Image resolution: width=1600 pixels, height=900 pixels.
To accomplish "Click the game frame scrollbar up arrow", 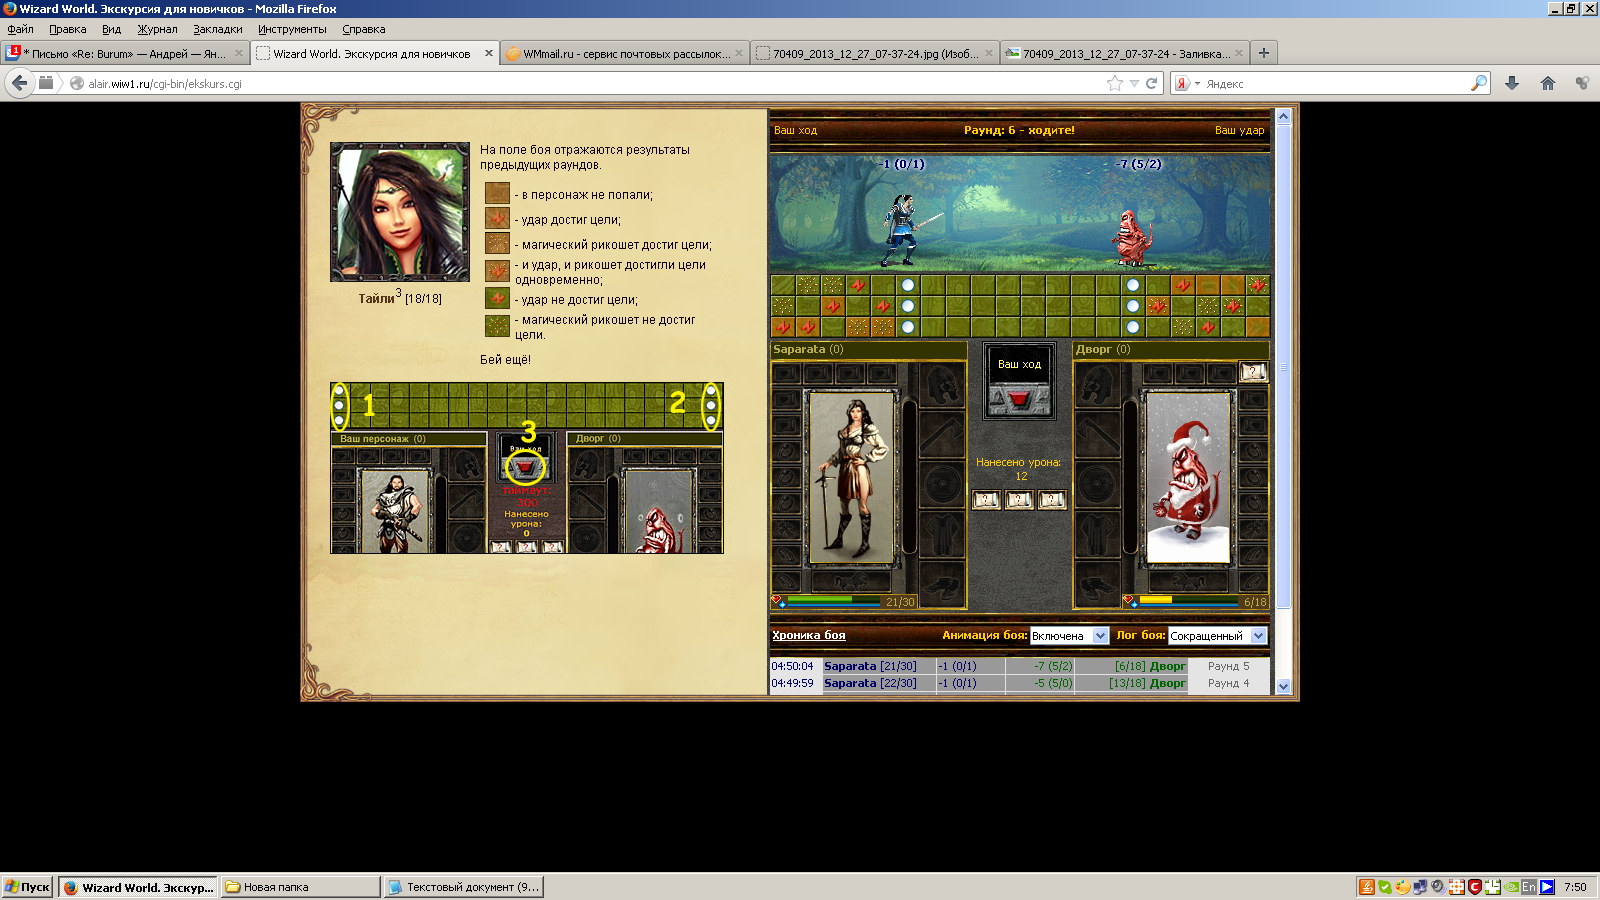I will (1284, 117).
